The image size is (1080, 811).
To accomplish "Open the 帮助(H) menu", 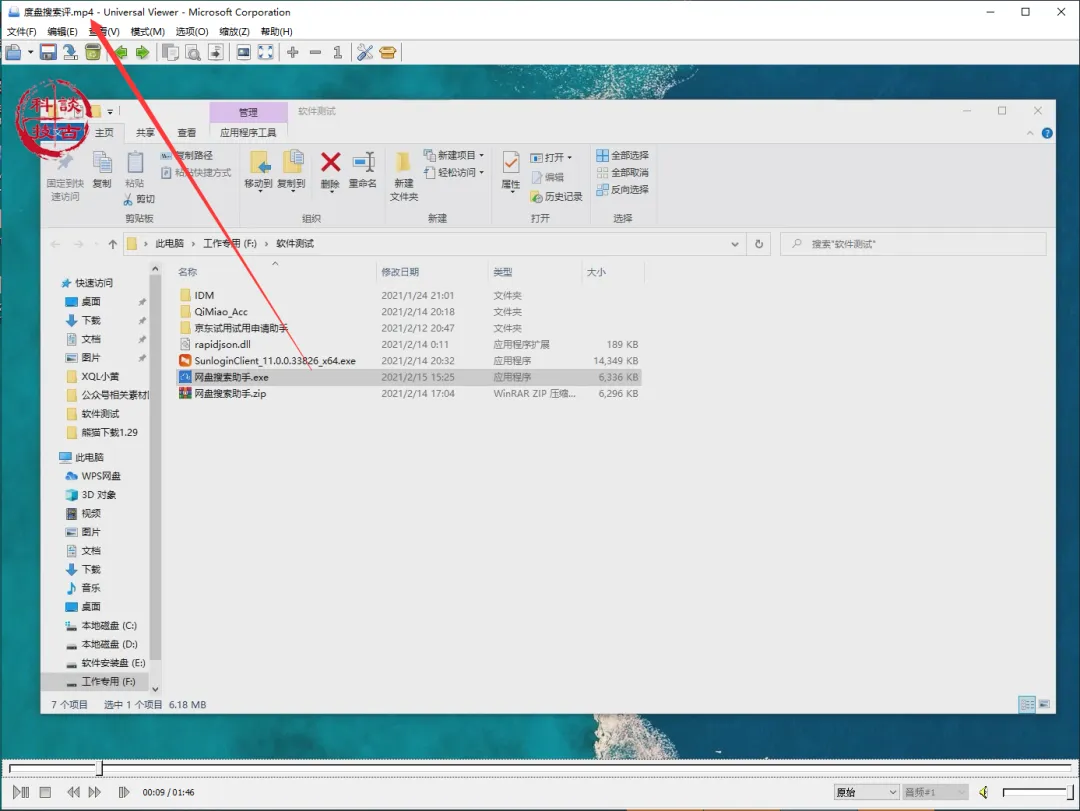I will 276,32.
